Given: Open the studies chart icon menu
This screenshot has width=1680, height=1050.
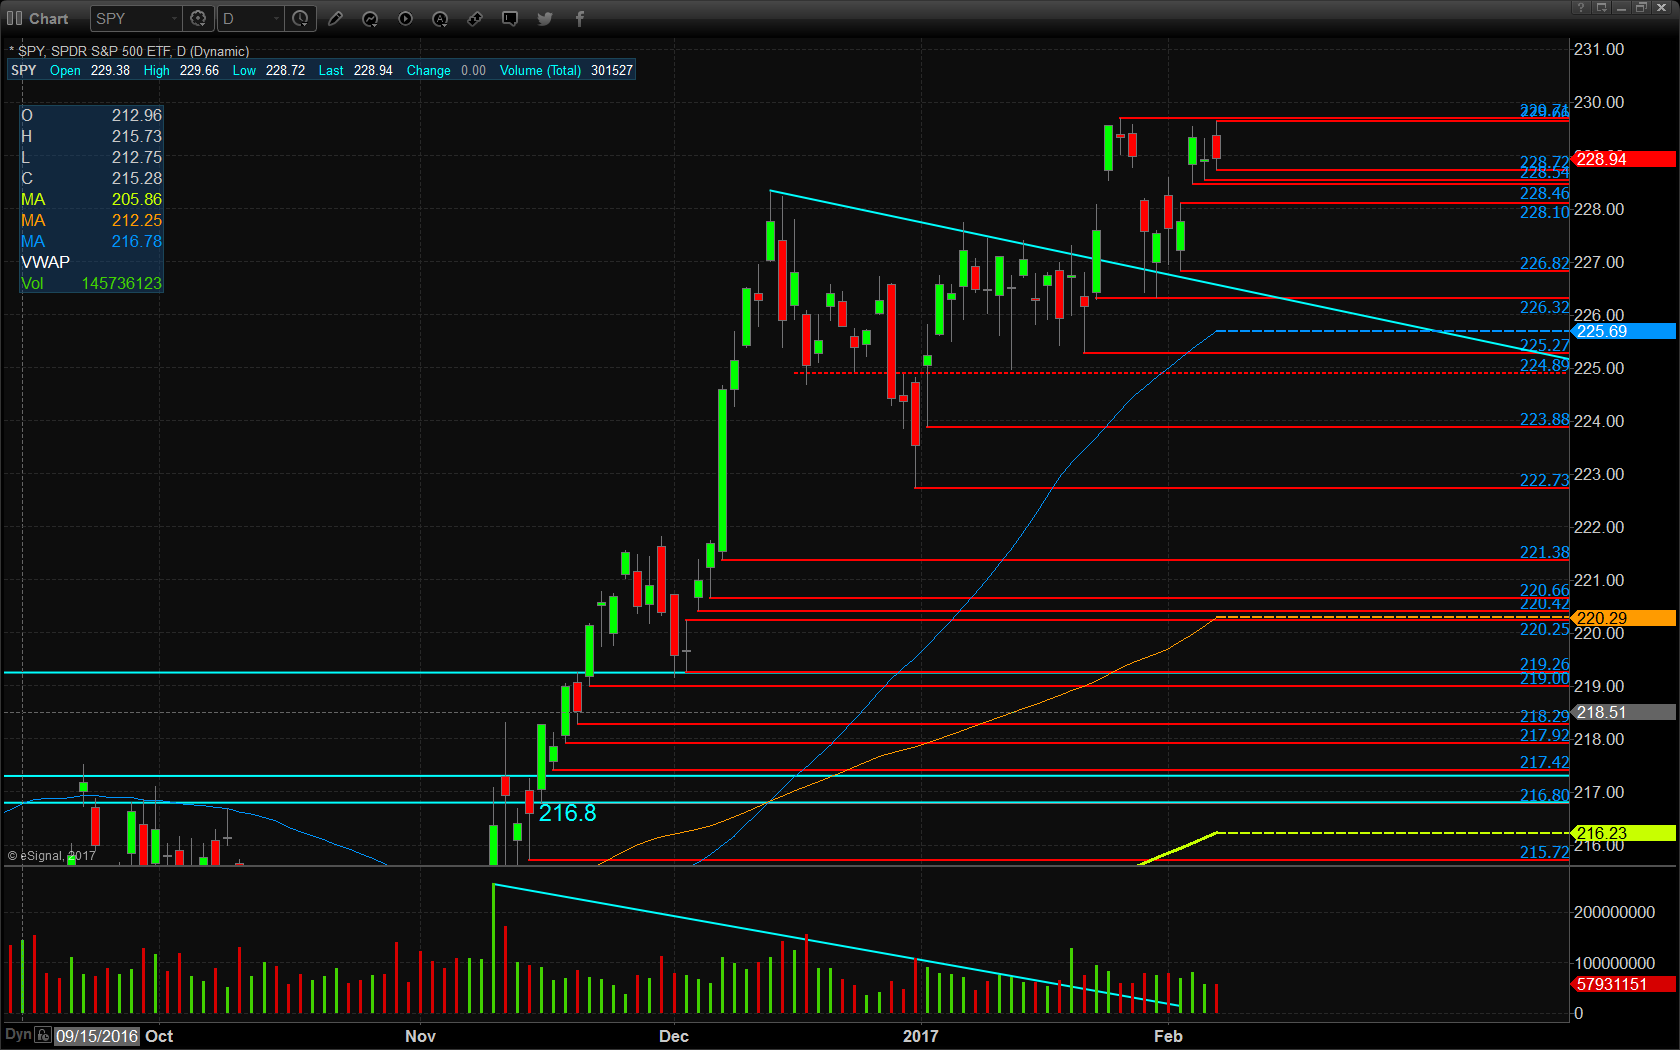Looking at the screenshot, I should tap(370, 19).
